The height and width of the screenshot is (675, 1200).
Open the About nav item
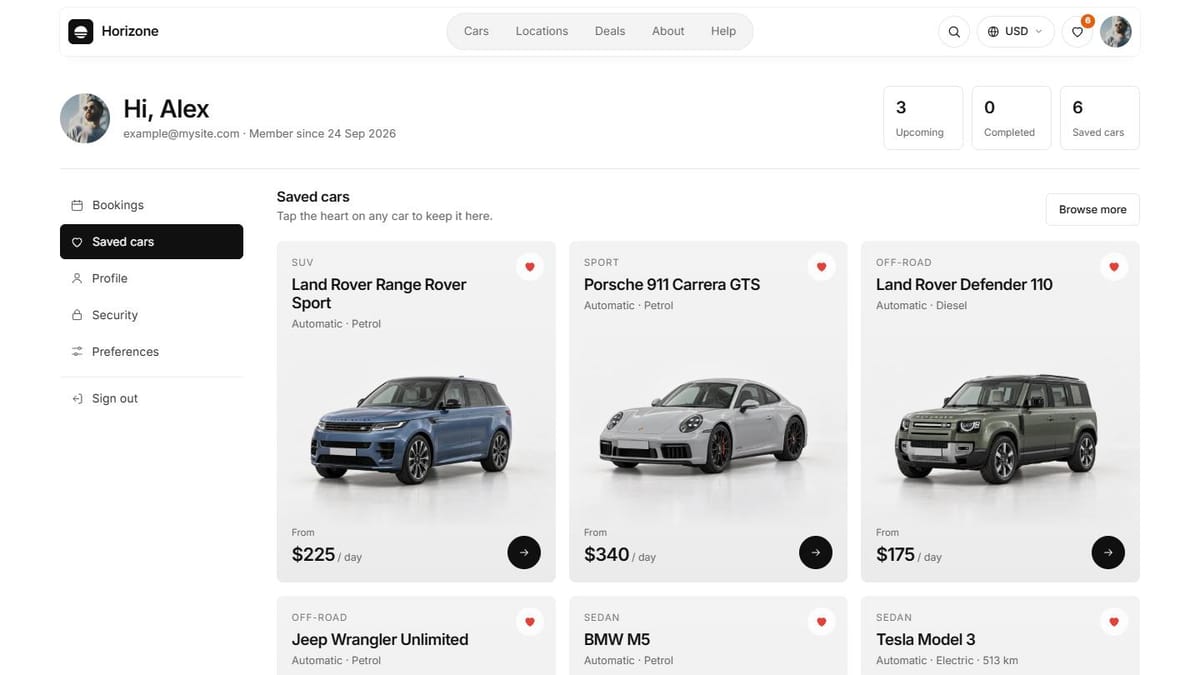[x=668, y=31]
